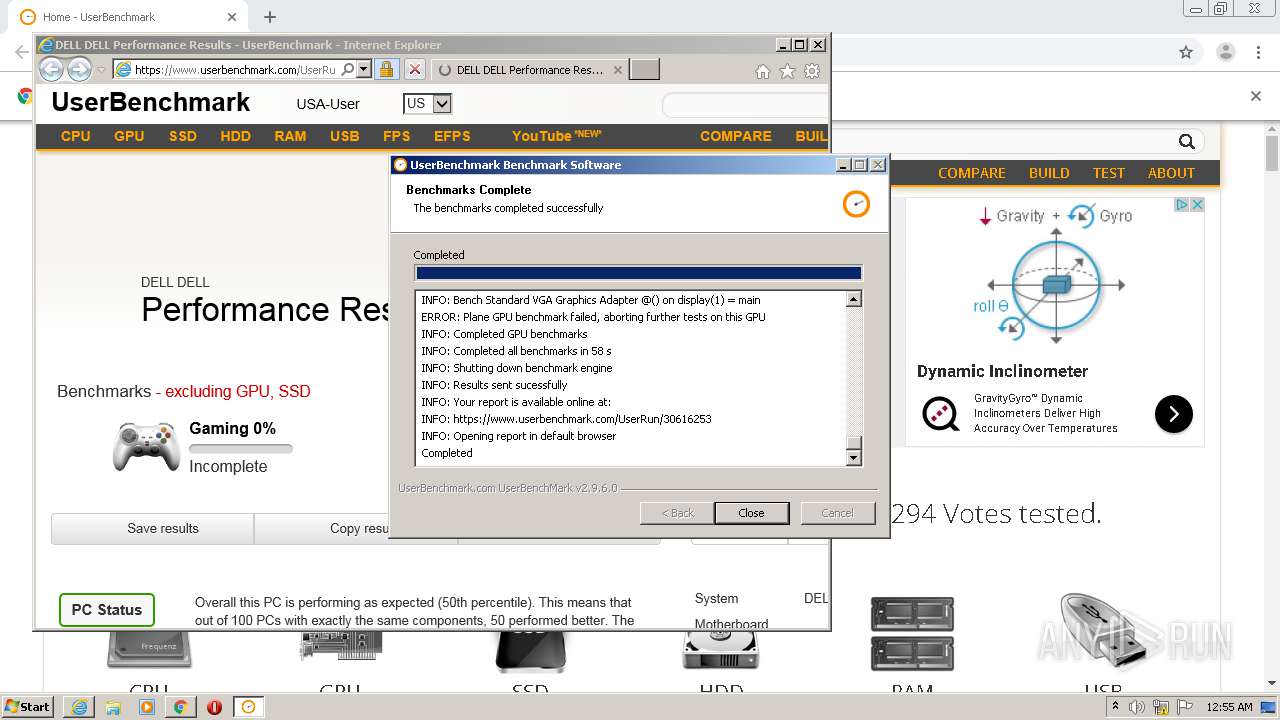The width and height of the screenshot is (1280, 720).
Task: Click COMPARE in the Internet Explorer page navbar
Action: (736, 136)
